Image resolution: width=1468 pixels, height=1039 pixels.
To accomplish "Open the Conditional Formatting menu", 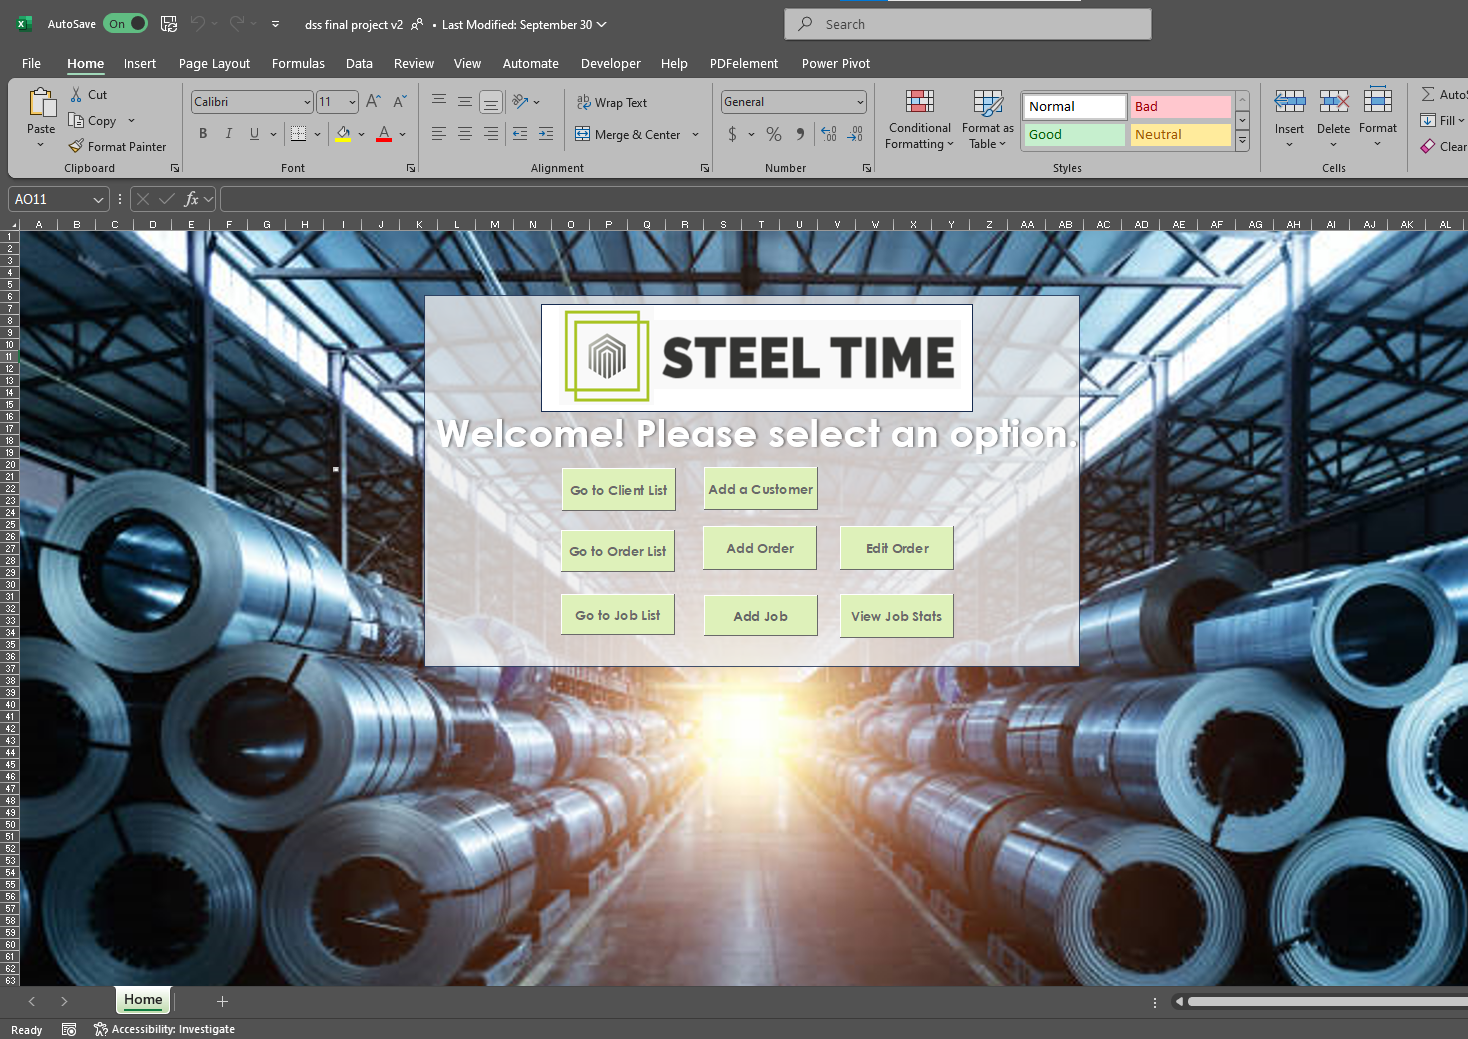I will (x=920, y=120).
